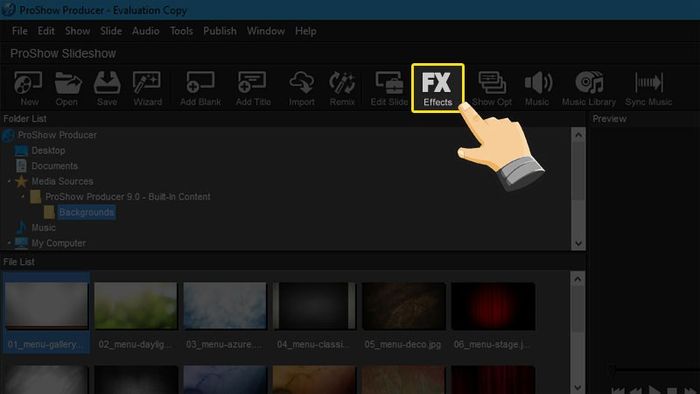Open a show with the Open icon
Viewport: 700px width, 394px height.
(x=67, y=88)
